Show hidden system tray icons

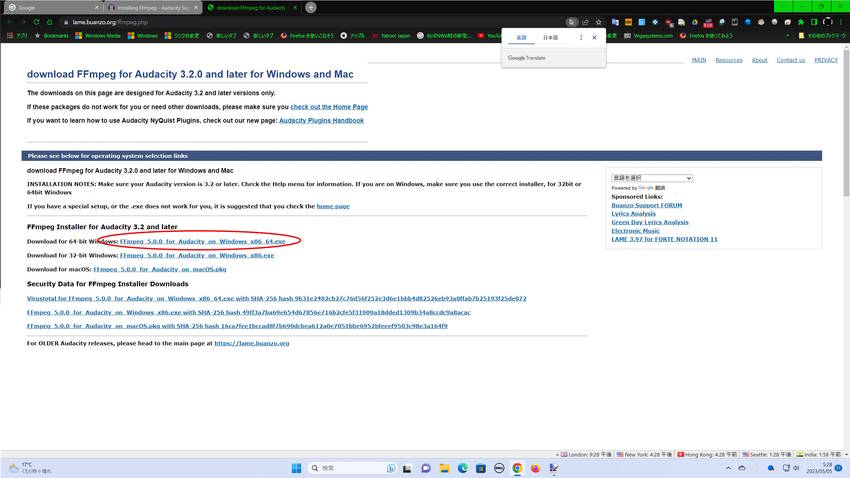[x=728, y=468]
